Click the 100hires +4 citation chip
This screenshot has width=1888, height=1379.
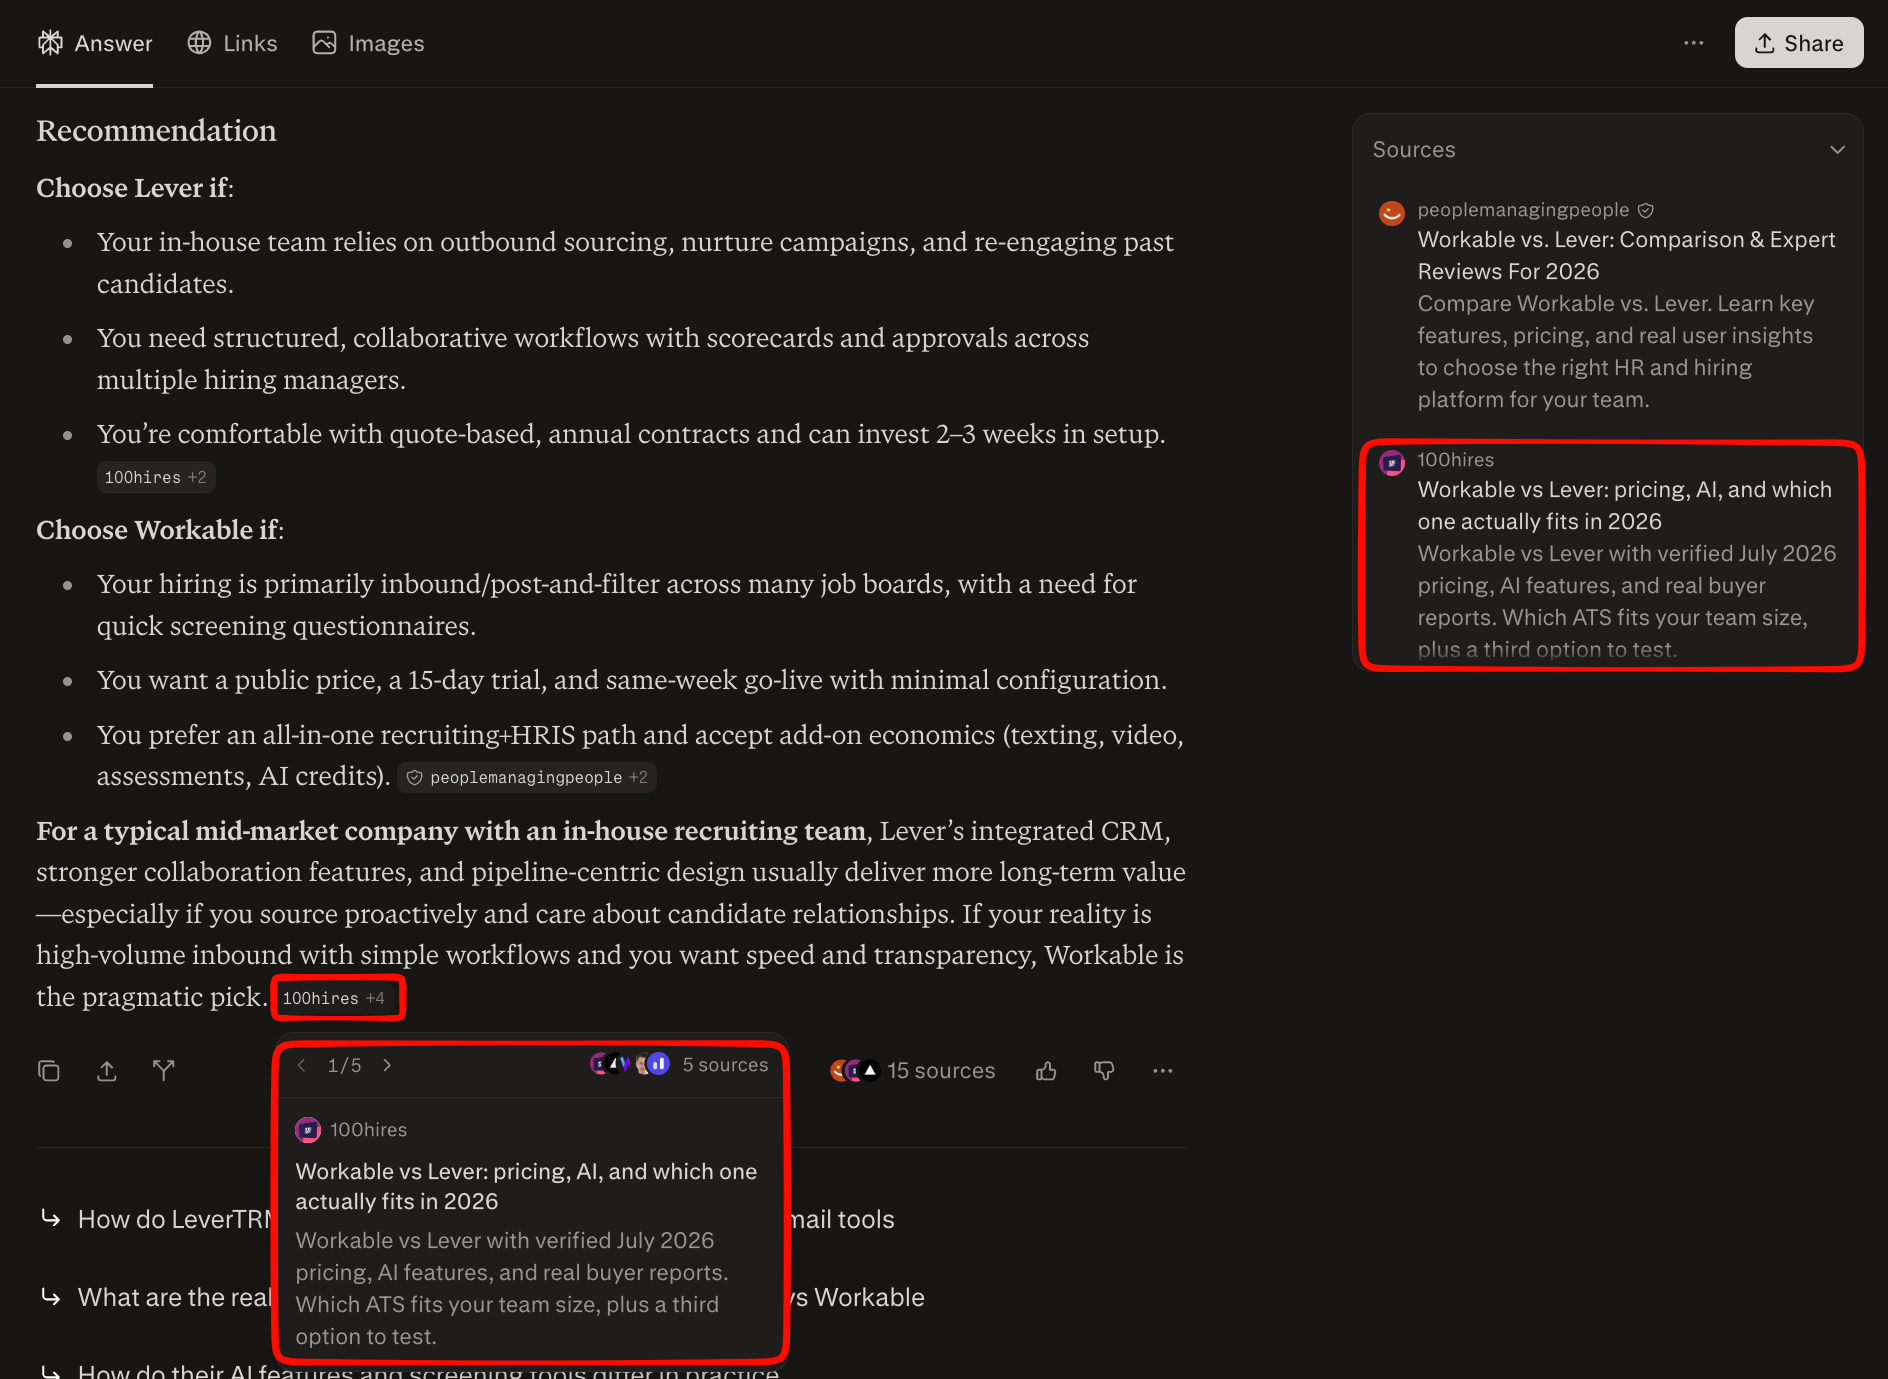335,998
